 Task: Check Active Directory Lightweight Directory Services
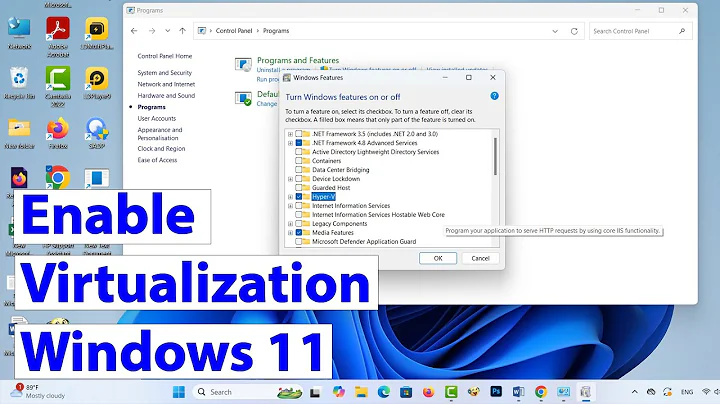point(298,152)
